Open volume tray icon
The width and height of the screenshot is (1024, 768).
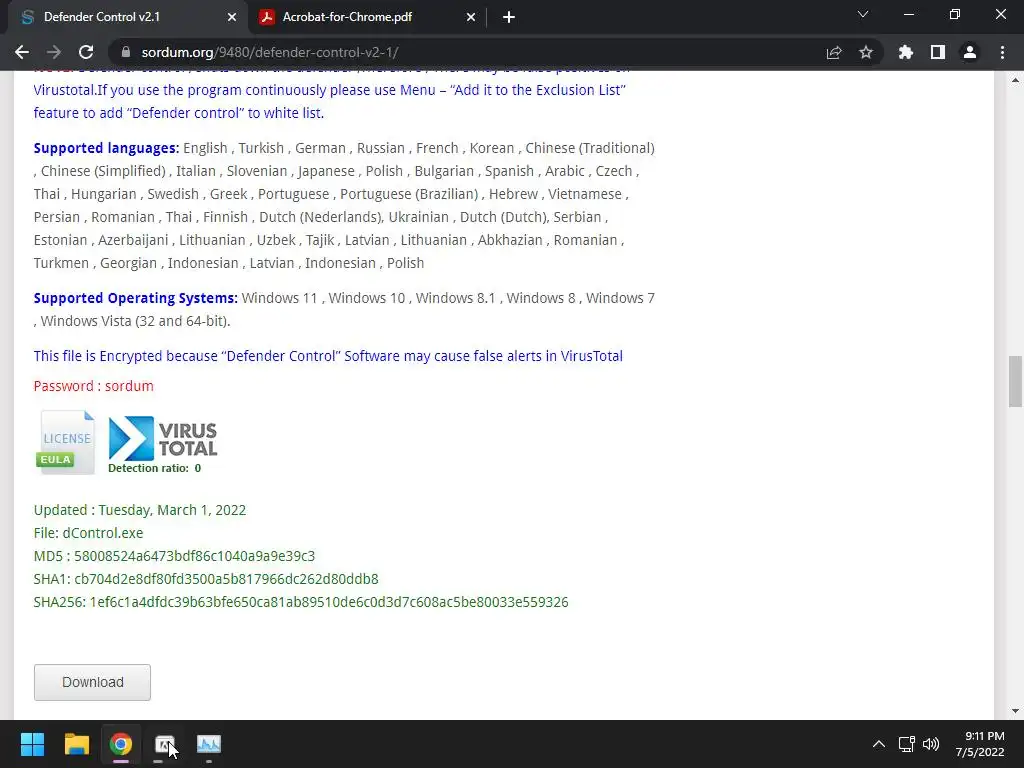coord(931,744)
